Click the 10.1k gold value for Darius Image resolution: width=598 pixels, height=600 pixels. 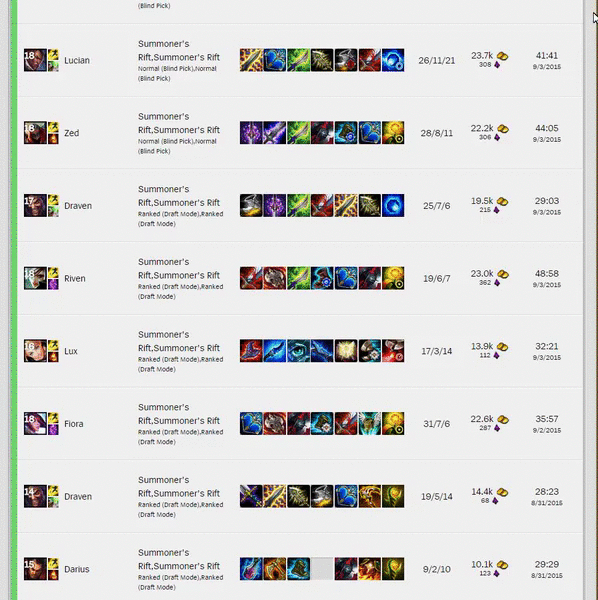pyautogui.click(x=482, y=564)
